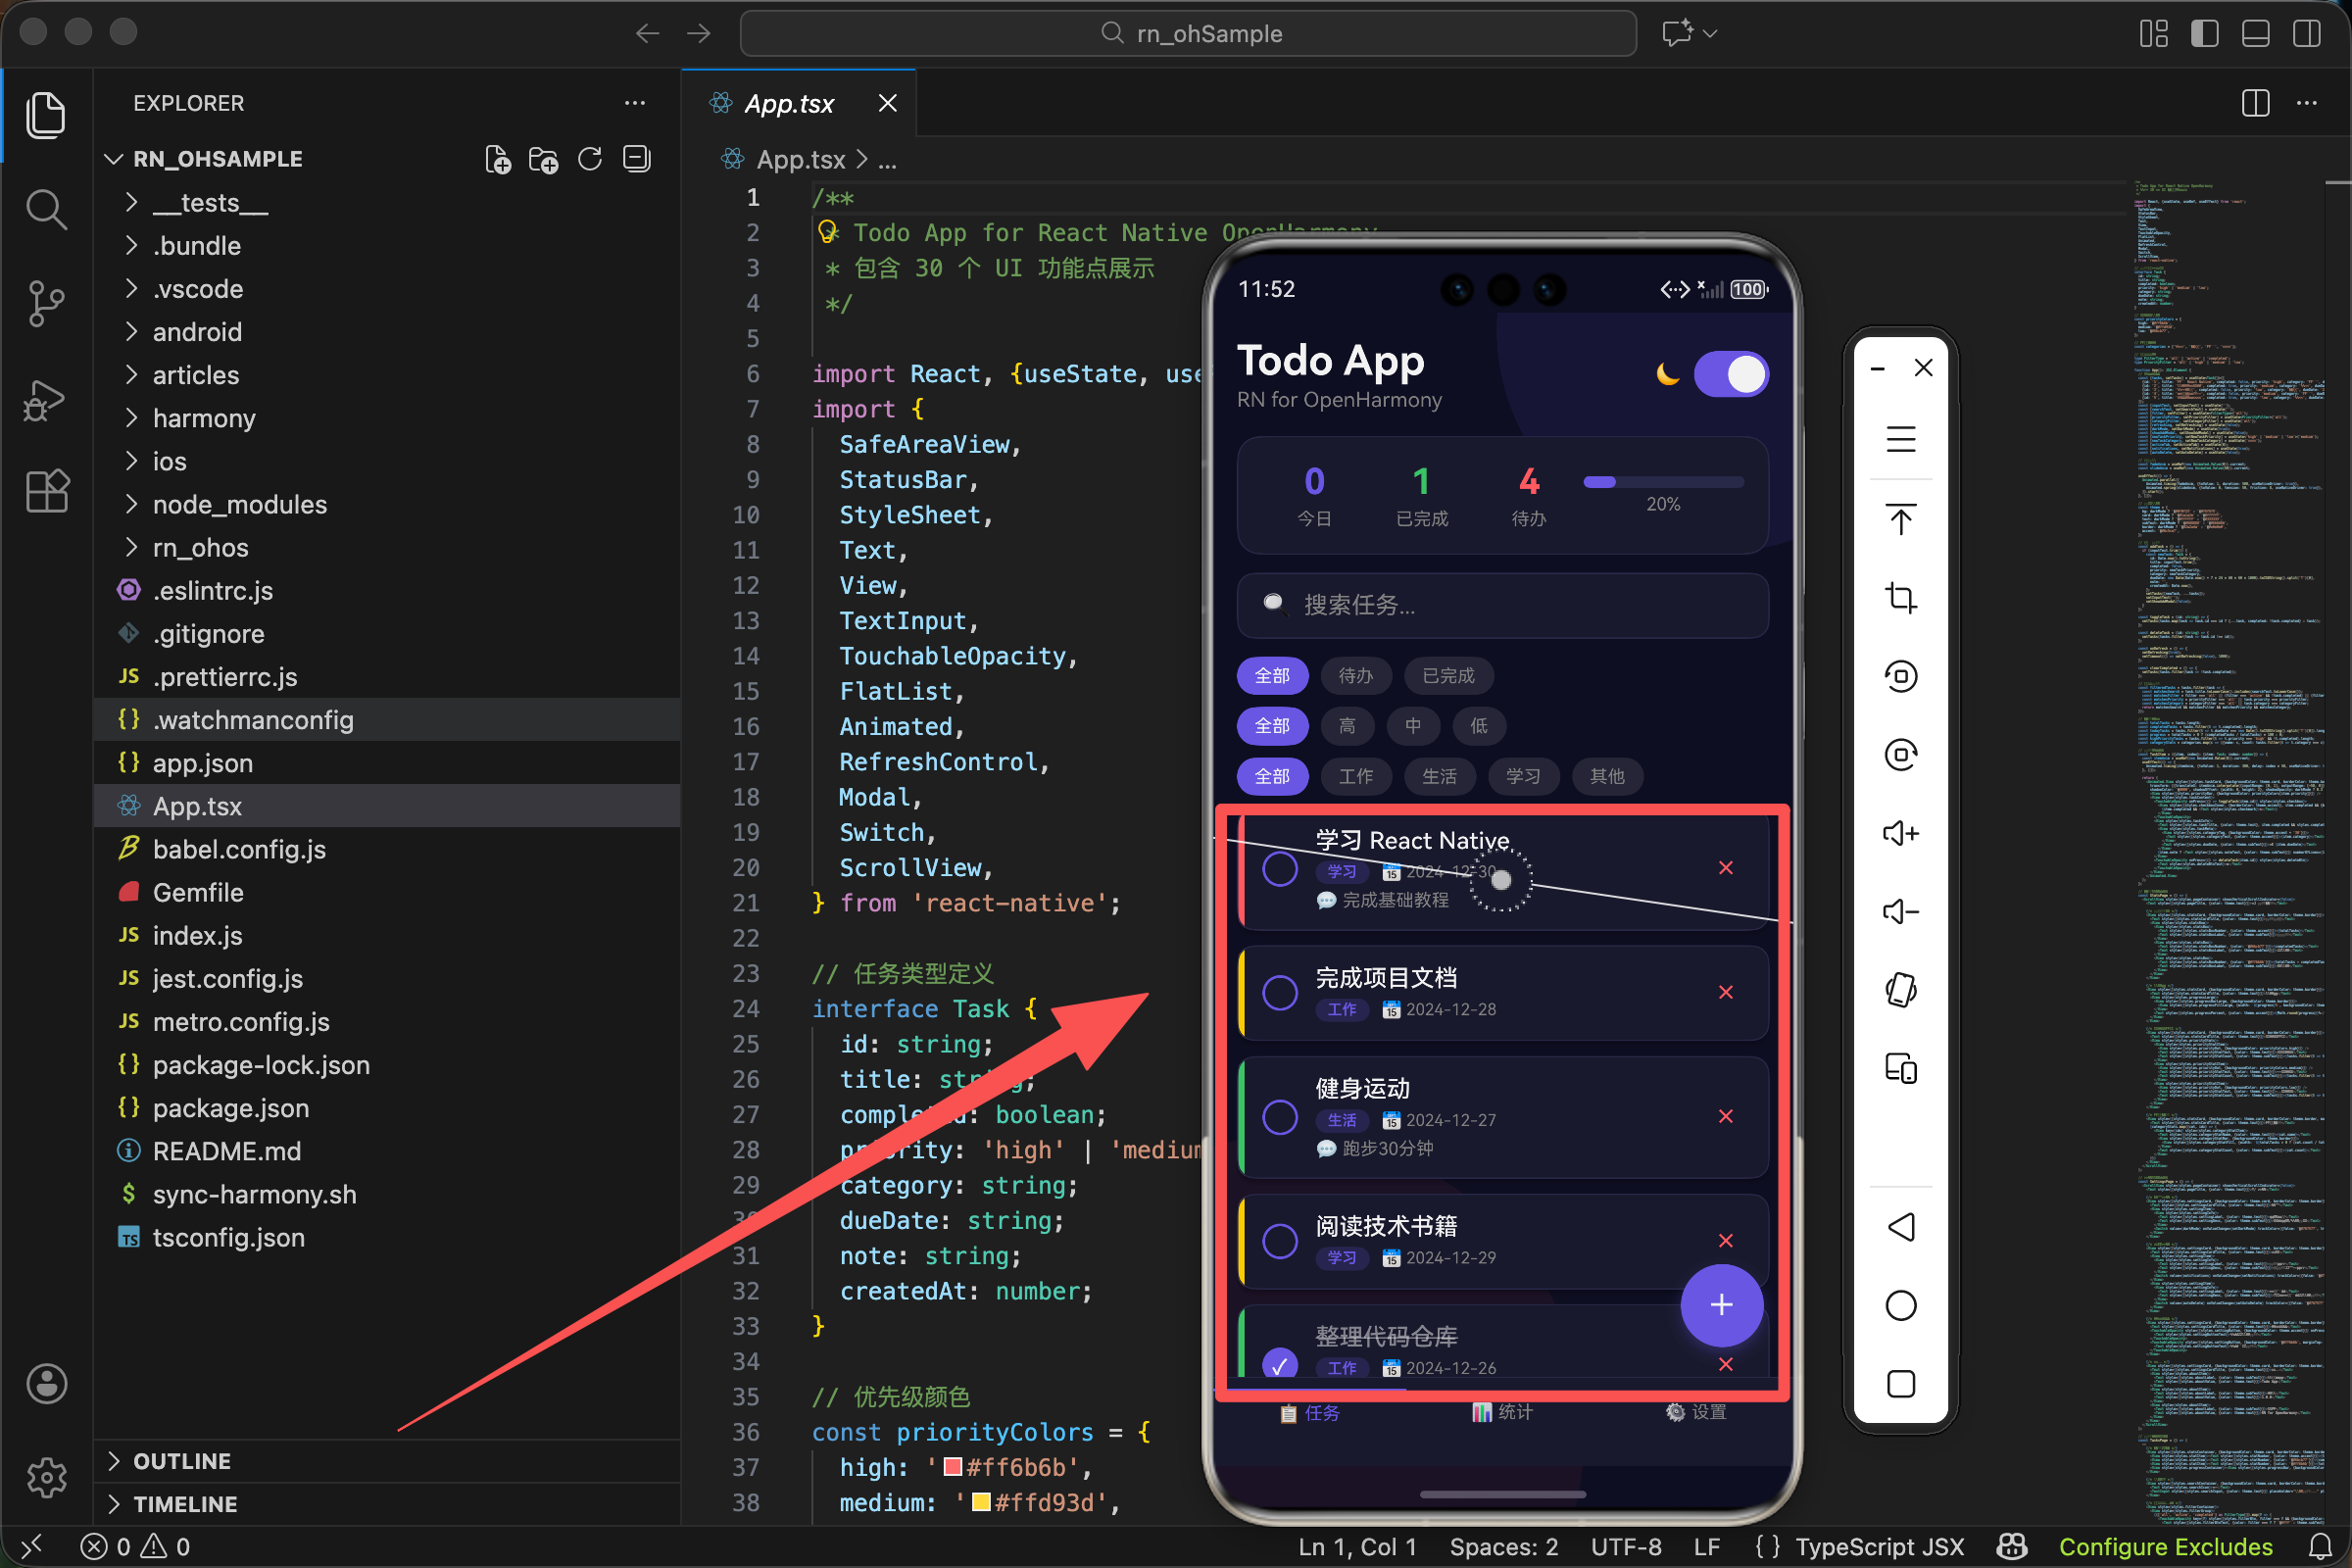Open the Source Control view
This screenshot has width=2352, height=1568.
coord(46,303)
